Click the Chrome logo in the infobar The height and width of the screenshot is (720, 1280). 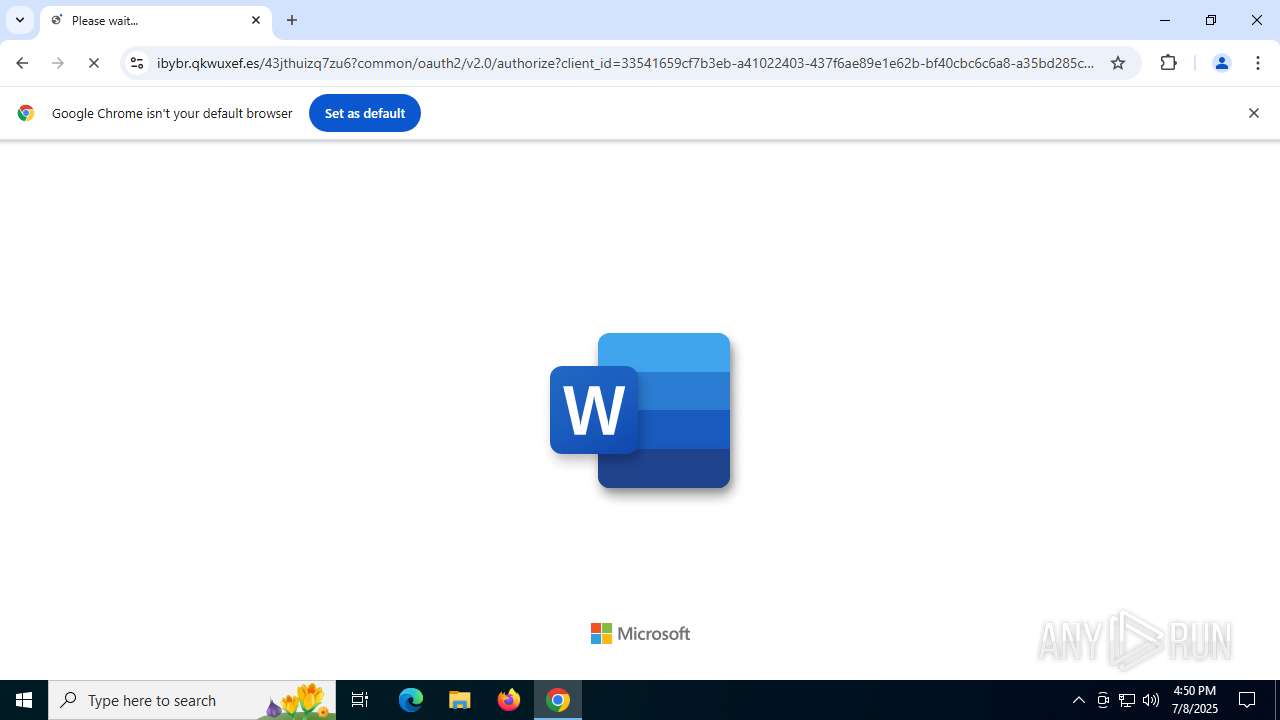coord(26,113)
